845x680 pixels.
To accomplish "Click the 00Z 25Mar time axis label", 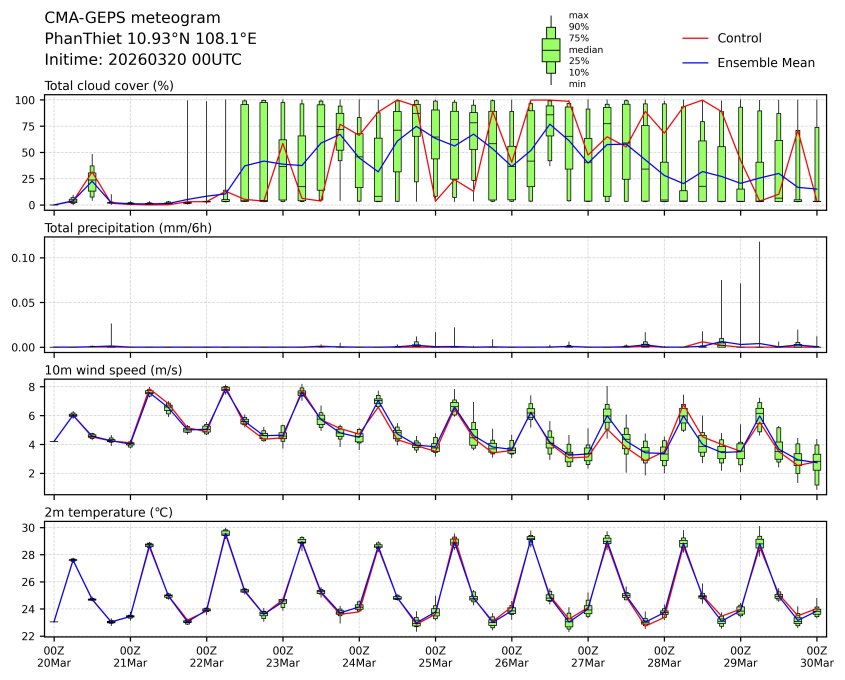I will (435, 657).
